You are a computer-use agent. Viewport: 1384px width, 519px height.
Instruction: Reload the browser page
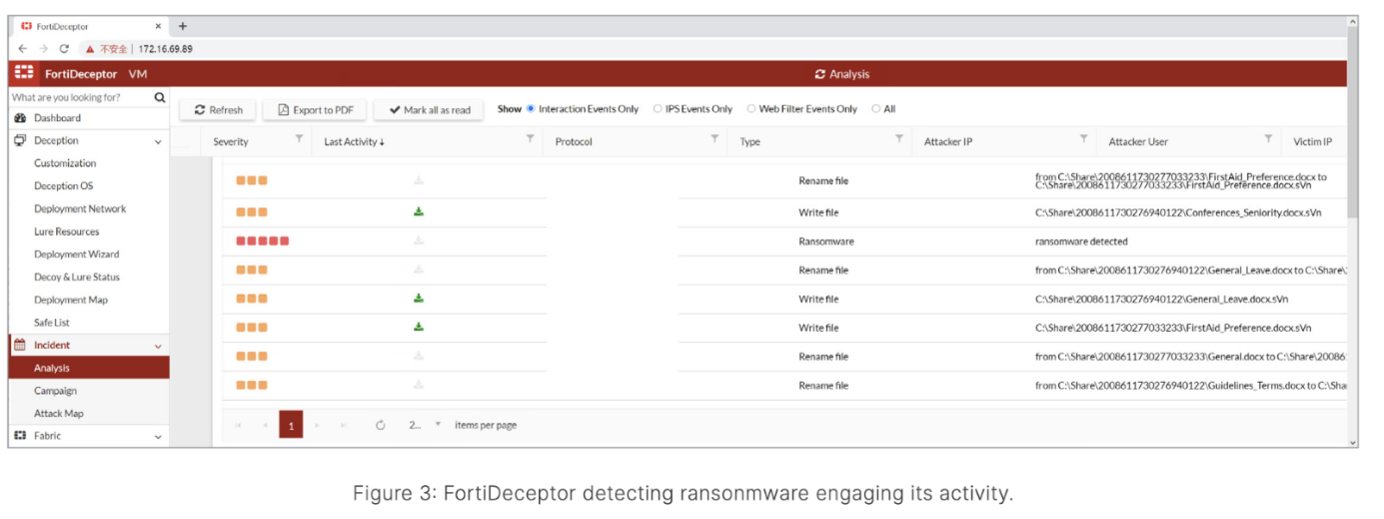click(x=64, y=48)
